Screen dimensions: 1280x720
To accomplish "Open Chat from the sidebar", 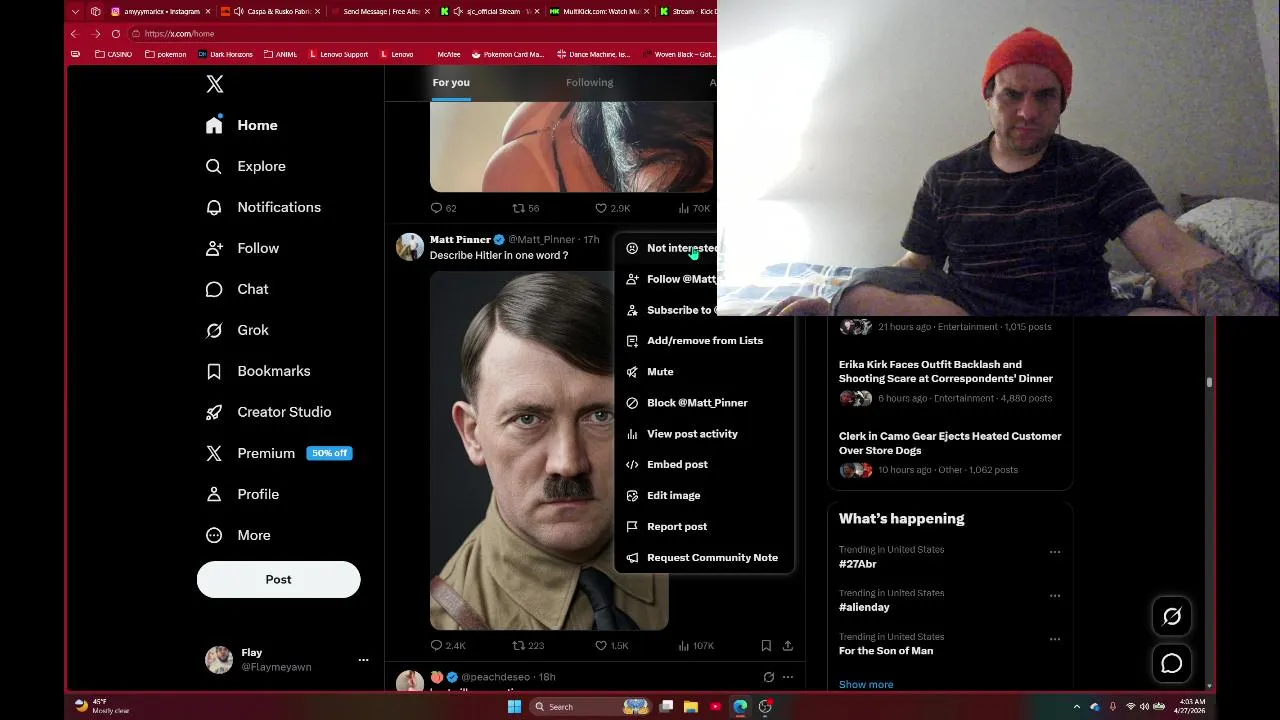I will coord(237,289).
